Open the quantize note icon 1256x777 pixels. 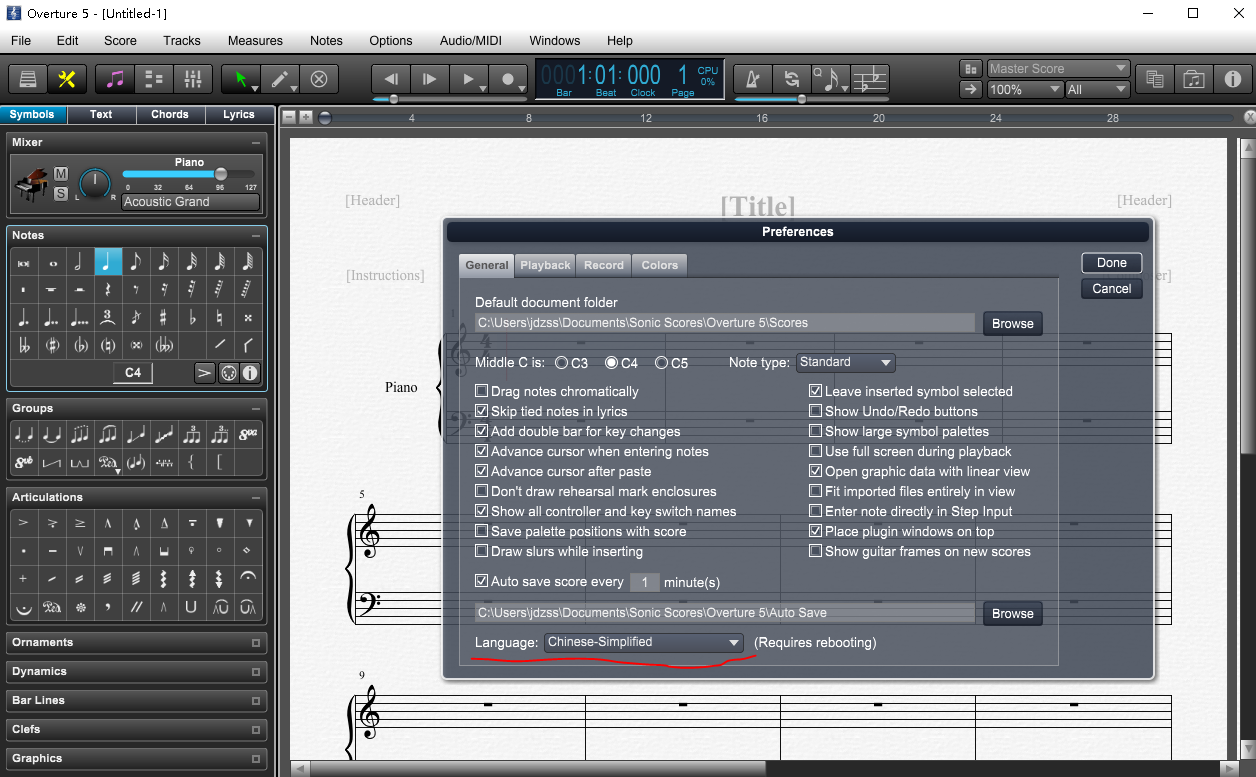pyautogui.click(x=830, y=79)
